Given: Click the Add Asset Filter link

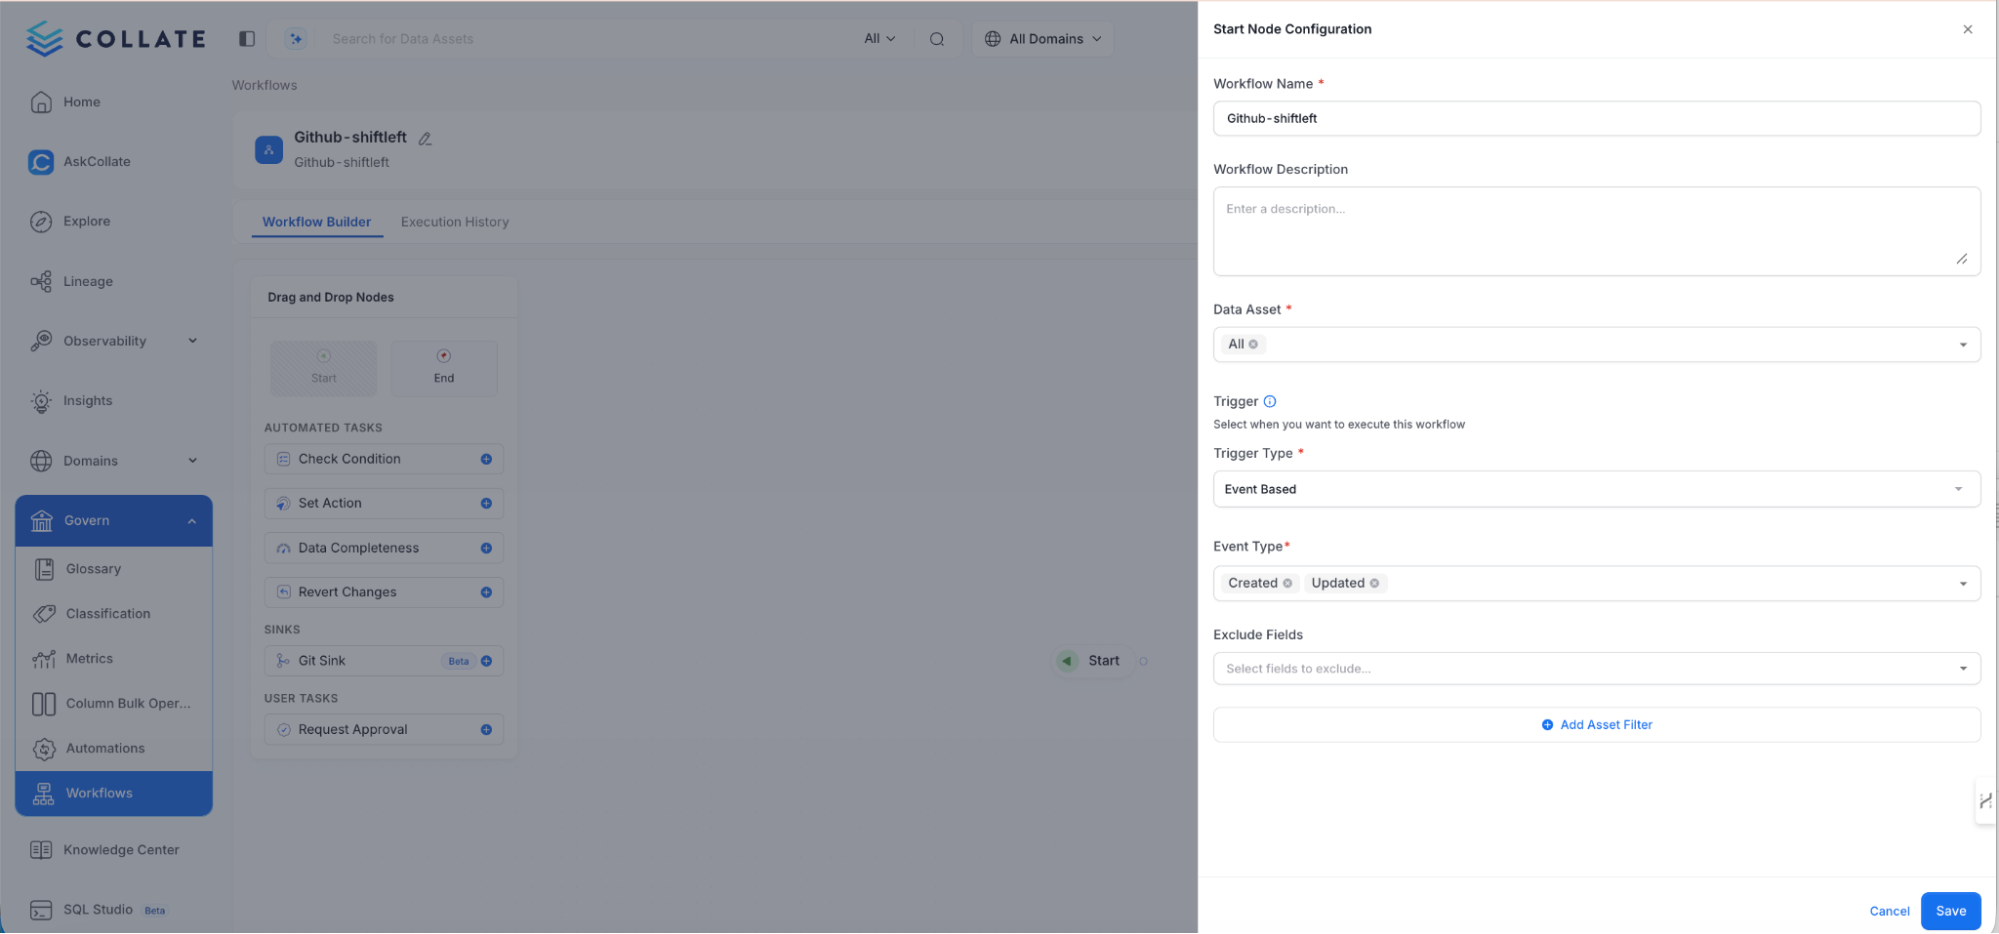Looking at the screenshot, I should pyautogui.click(x=1596, y=724).
